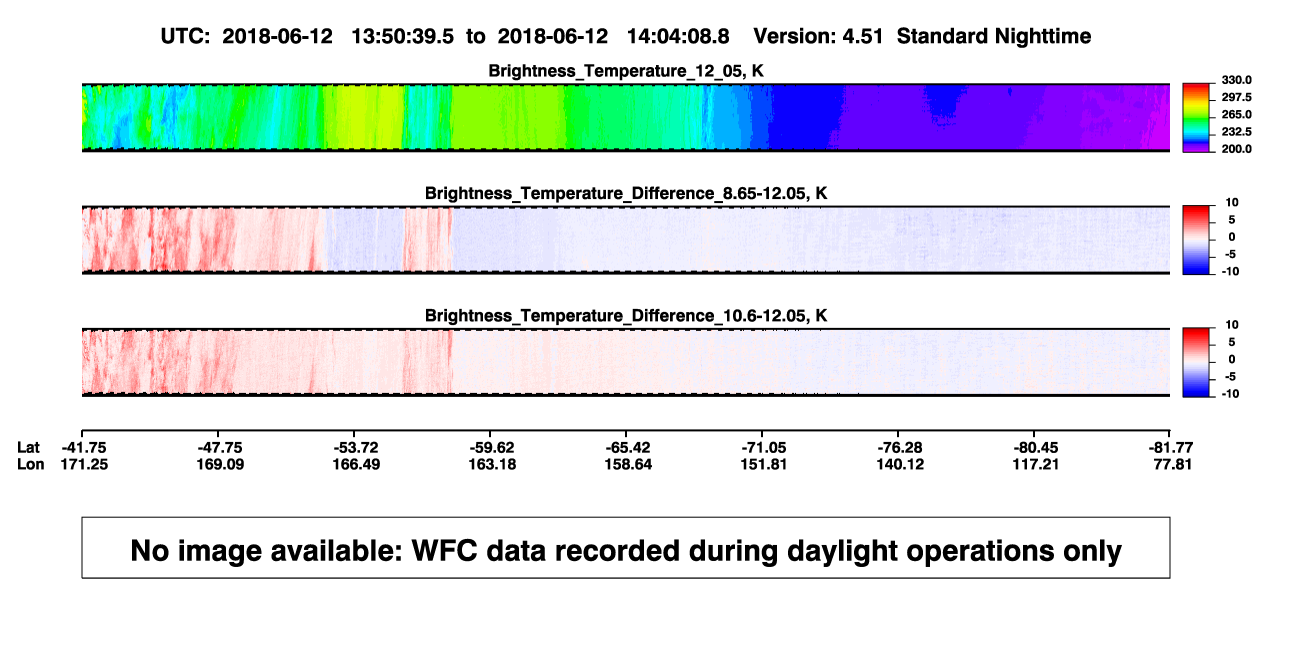1300x667 pixels.
Task: Click the 200.0 color scale label
Action: [1237, 149]
